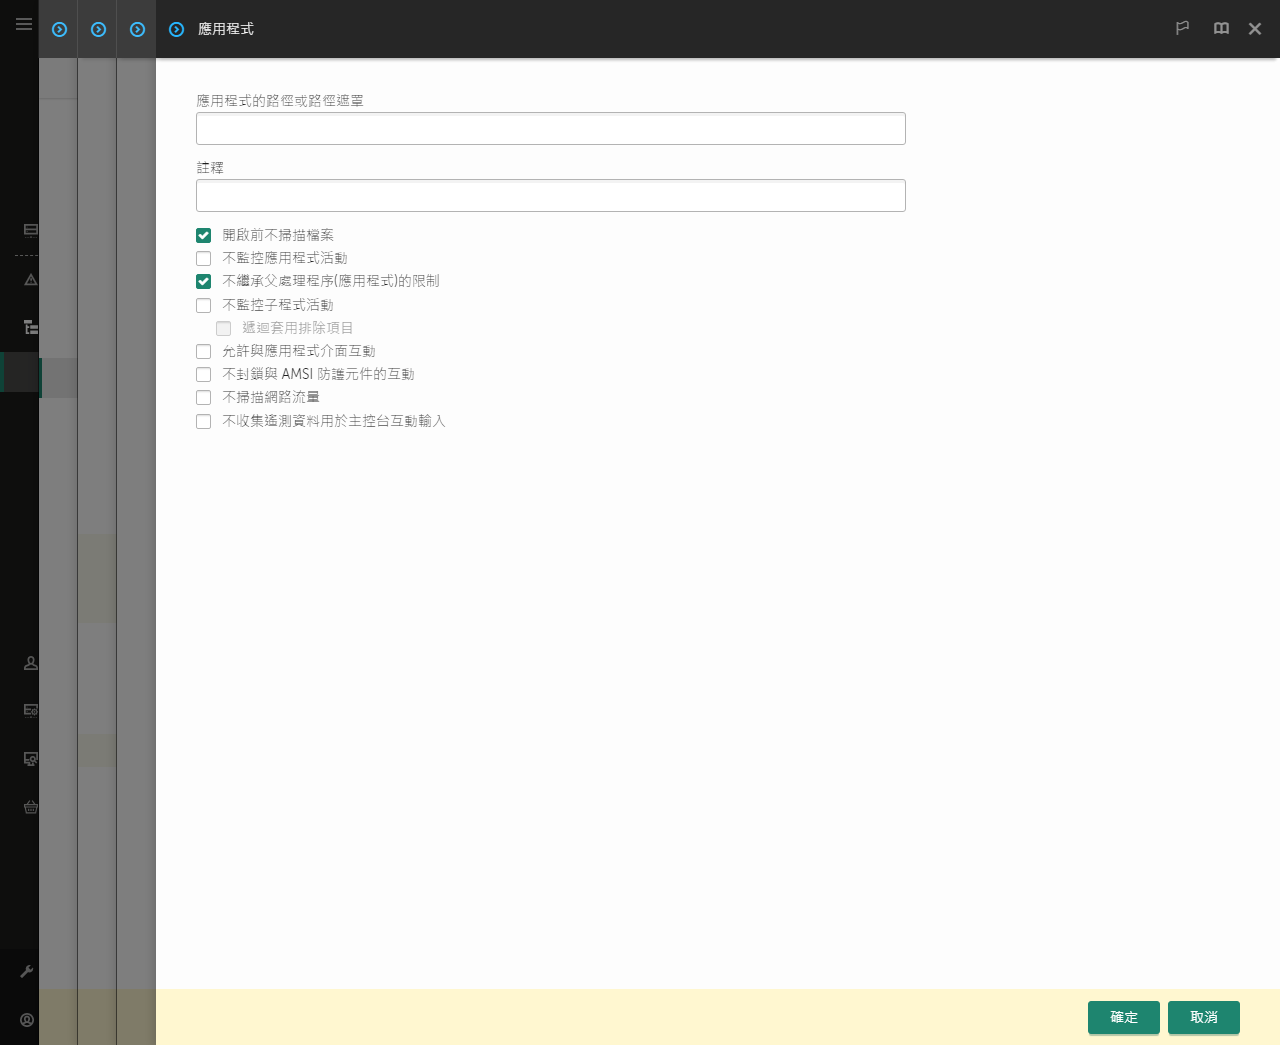This screenshot has height=1045, width=1280.
Task: Click the arrow icon beside the 應用程式 title
Action: click(177, 30)
